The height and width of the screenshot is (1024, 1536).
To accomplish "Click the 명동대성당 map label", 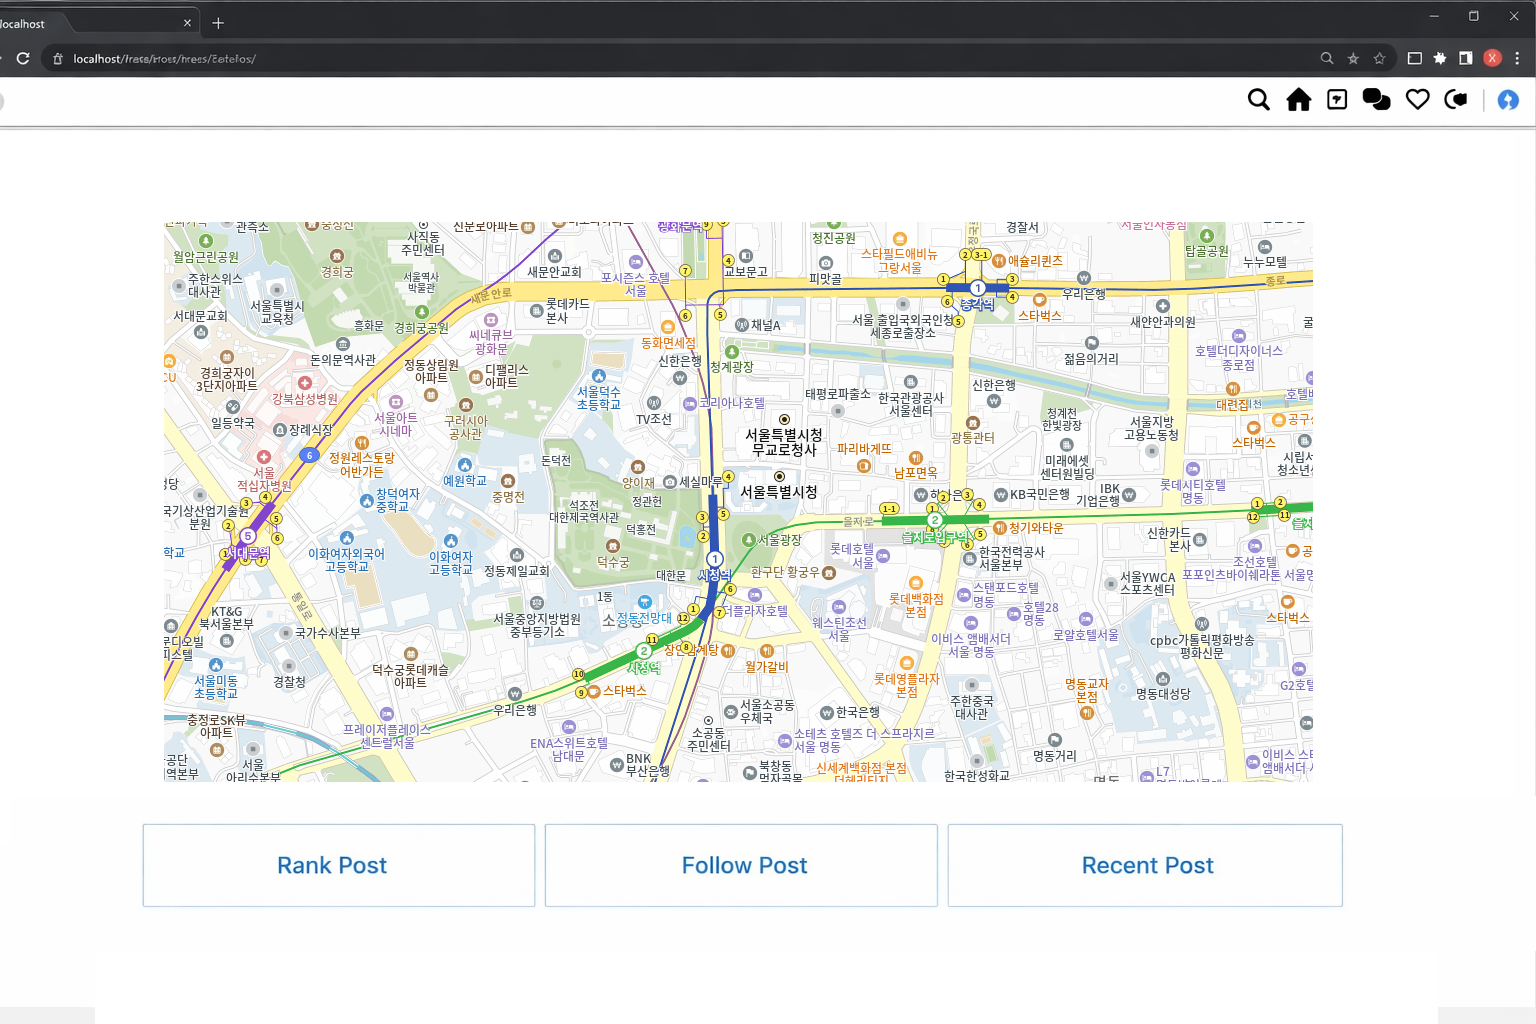I will click(1163, 694).
